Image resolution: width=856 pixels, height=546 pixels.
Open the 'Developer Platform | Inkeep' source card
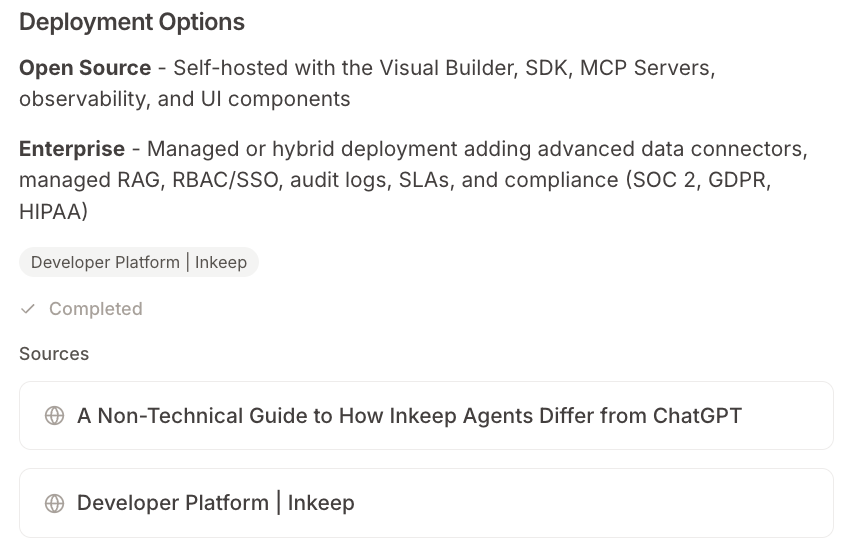pos(426,503)
